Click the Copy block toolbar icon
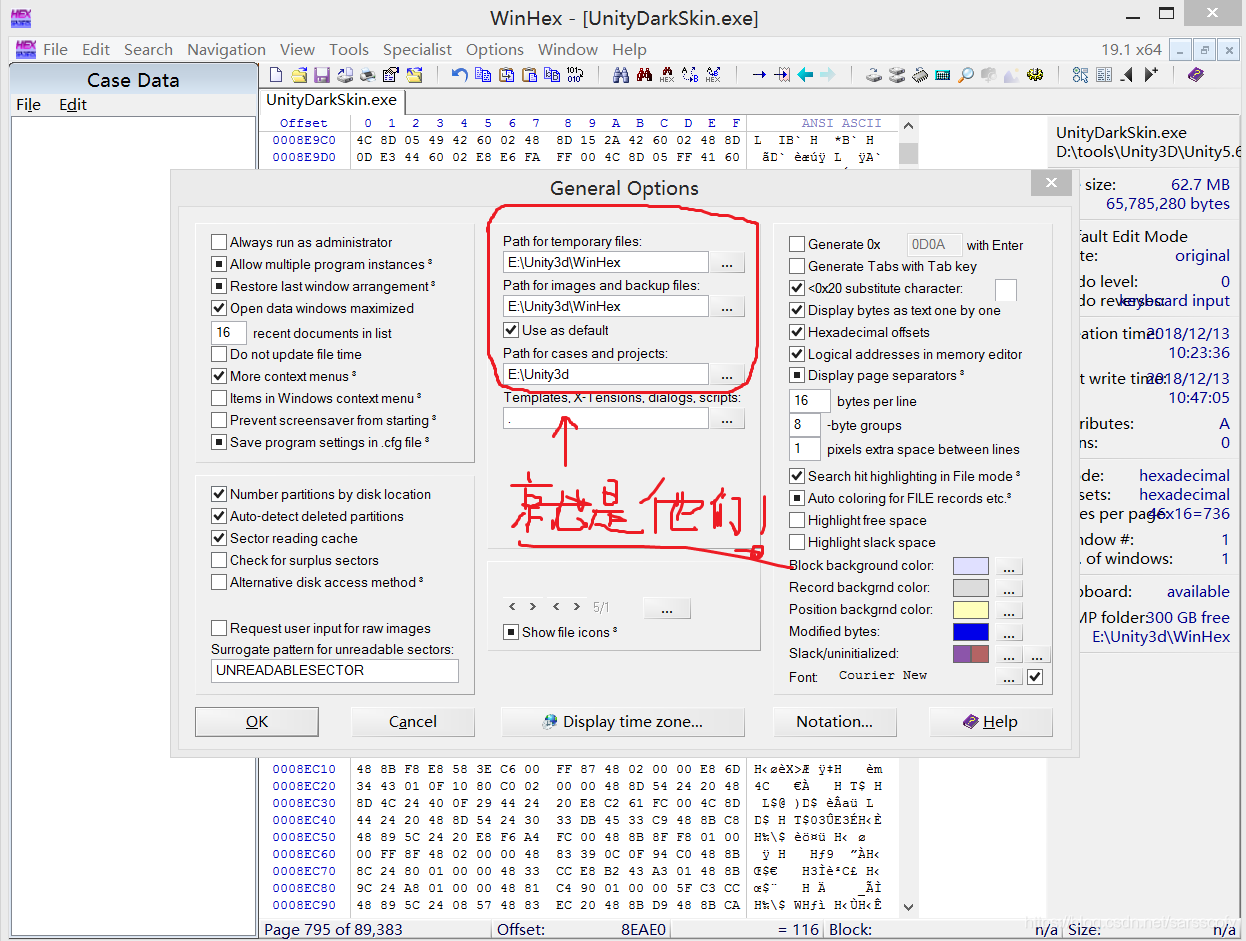The width and height of the screenshot is (1246, 941). click(483, 75)
